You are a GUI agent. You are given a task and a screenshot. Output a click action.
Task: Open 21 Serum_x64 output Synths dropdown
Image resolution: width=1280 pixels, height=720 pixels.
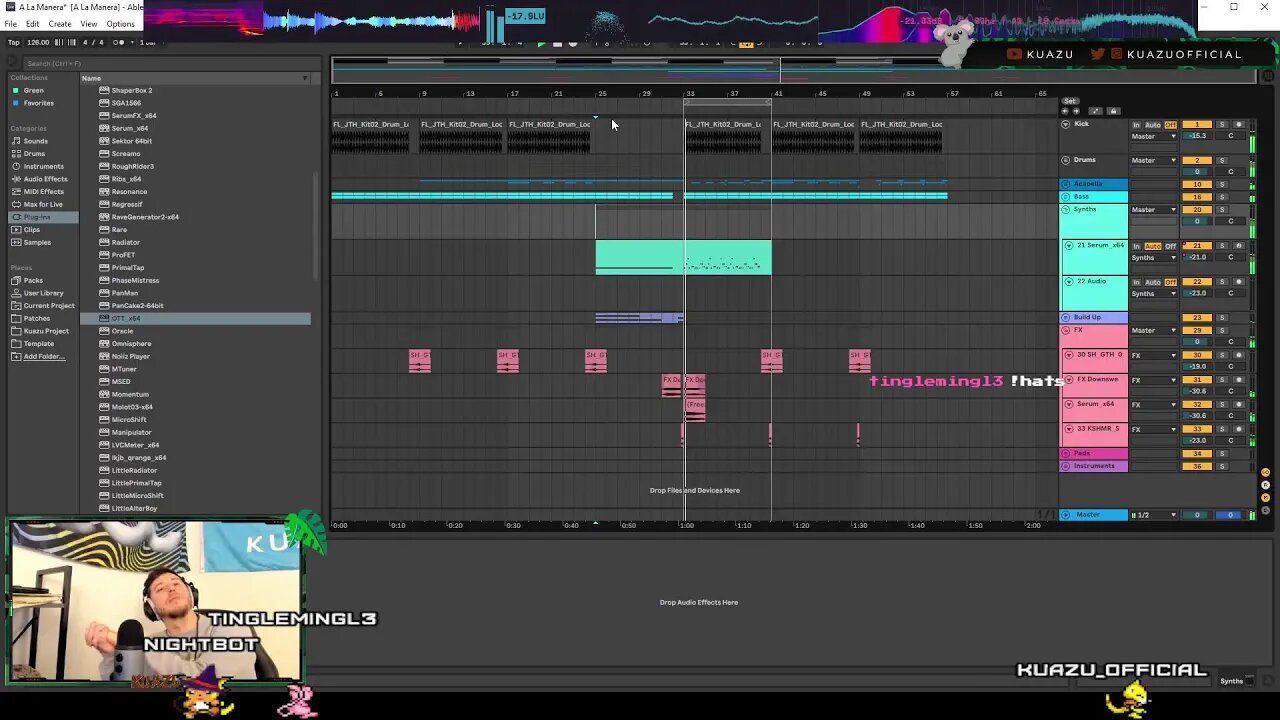tap(1154, 258)
